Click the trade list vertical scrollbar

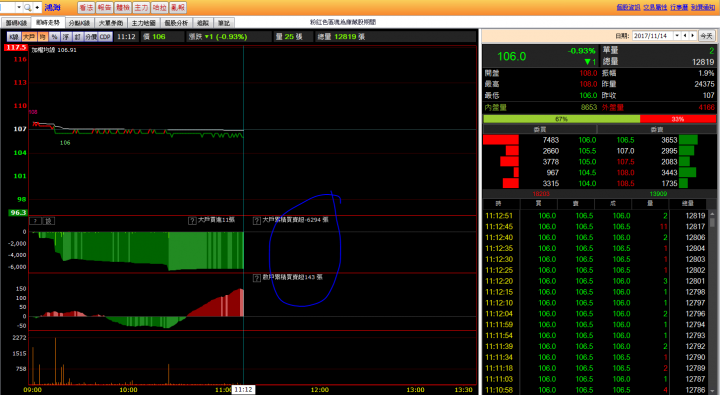tap(712, 303)
